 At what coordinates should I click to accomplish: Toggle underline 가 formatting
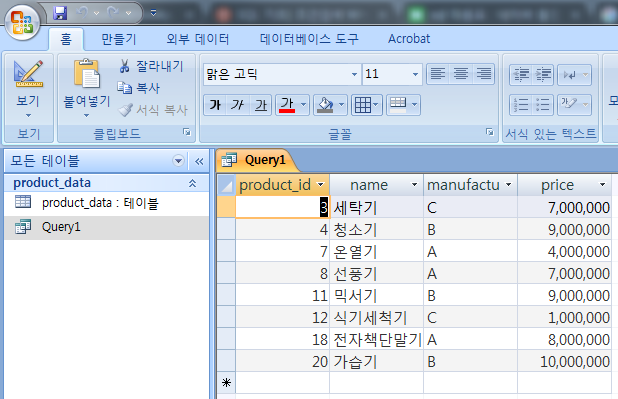pyautogui.click(x=261, y=105)
